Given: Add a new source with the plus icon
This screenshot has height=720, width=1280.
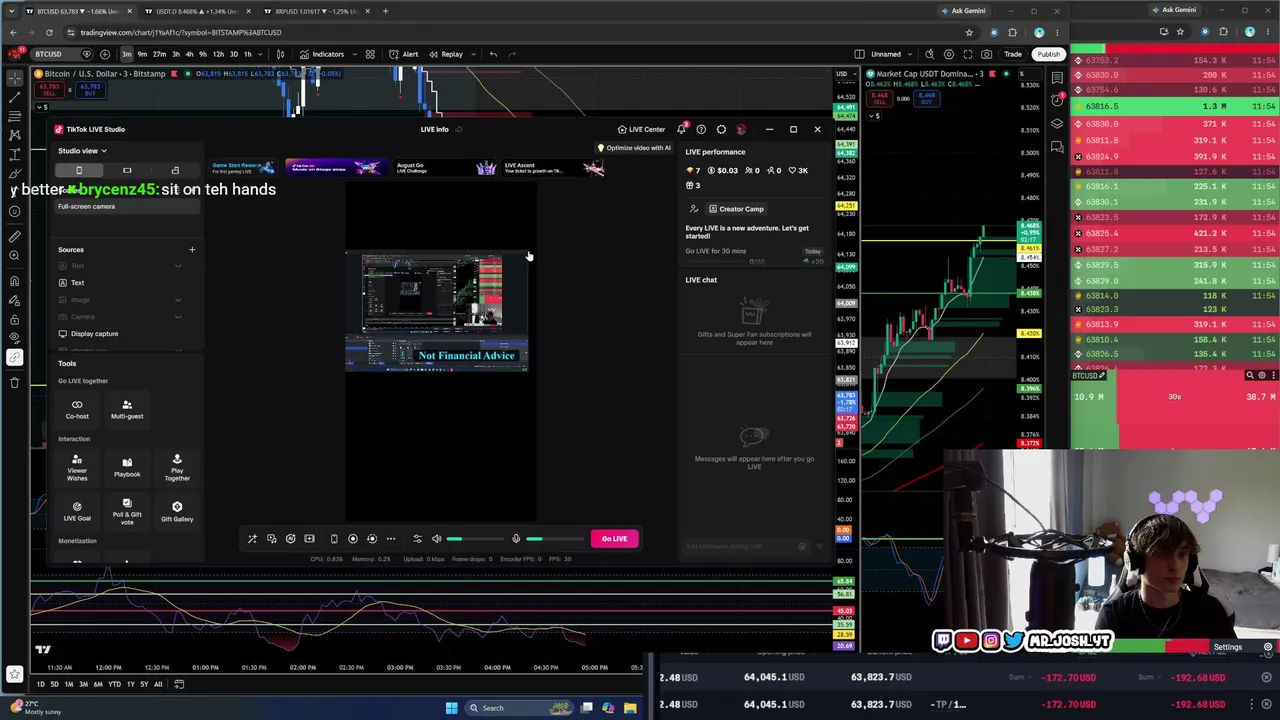Looking at the screenshot, I should pos(192,249).
